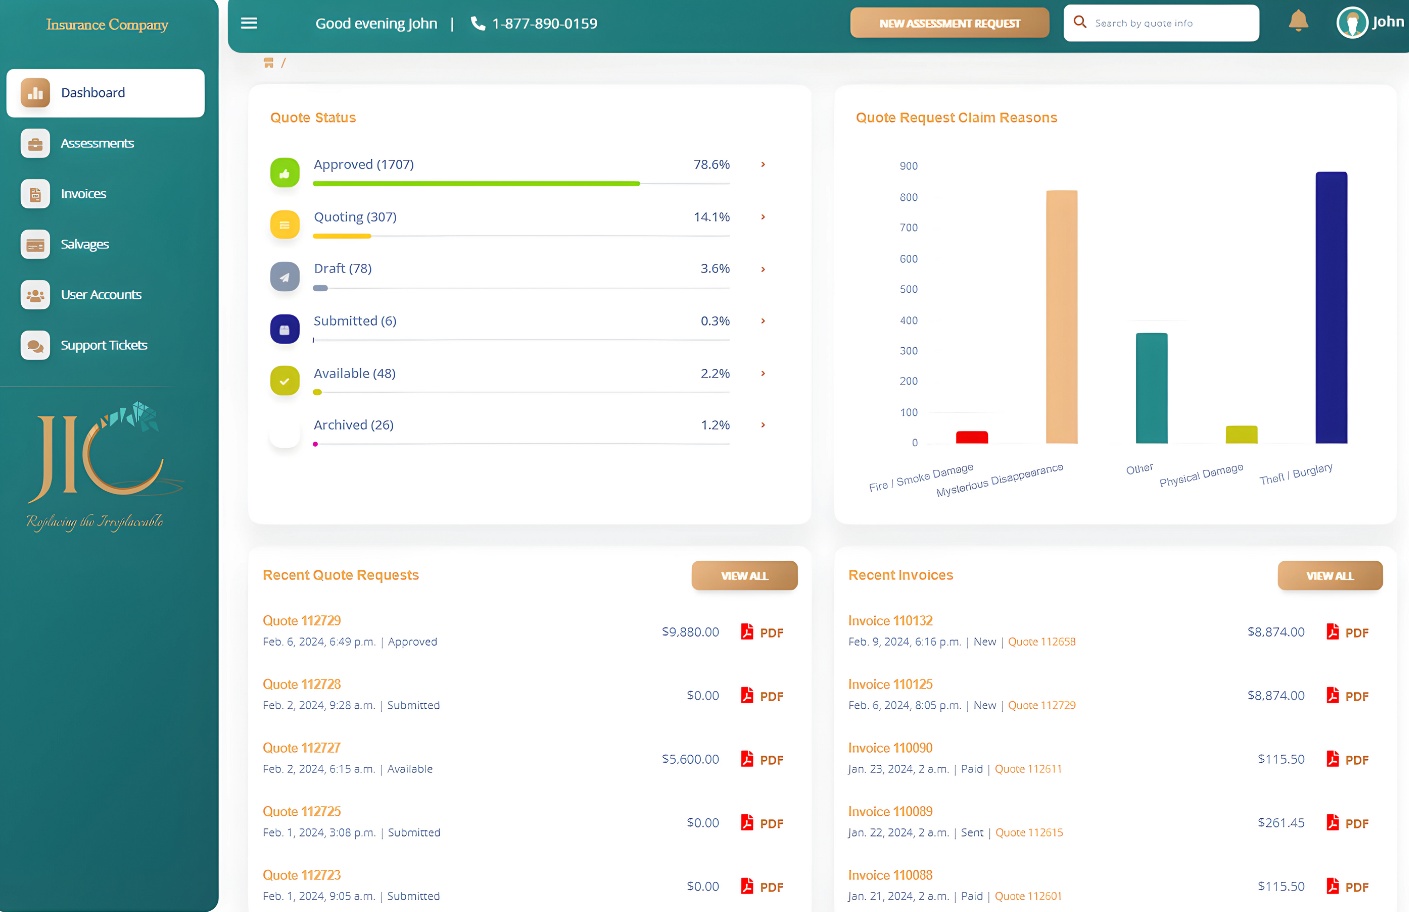Click the green Approved thumbs-up icon
Viewport: 1409px width, 912px height.
[x=285, y=173]
